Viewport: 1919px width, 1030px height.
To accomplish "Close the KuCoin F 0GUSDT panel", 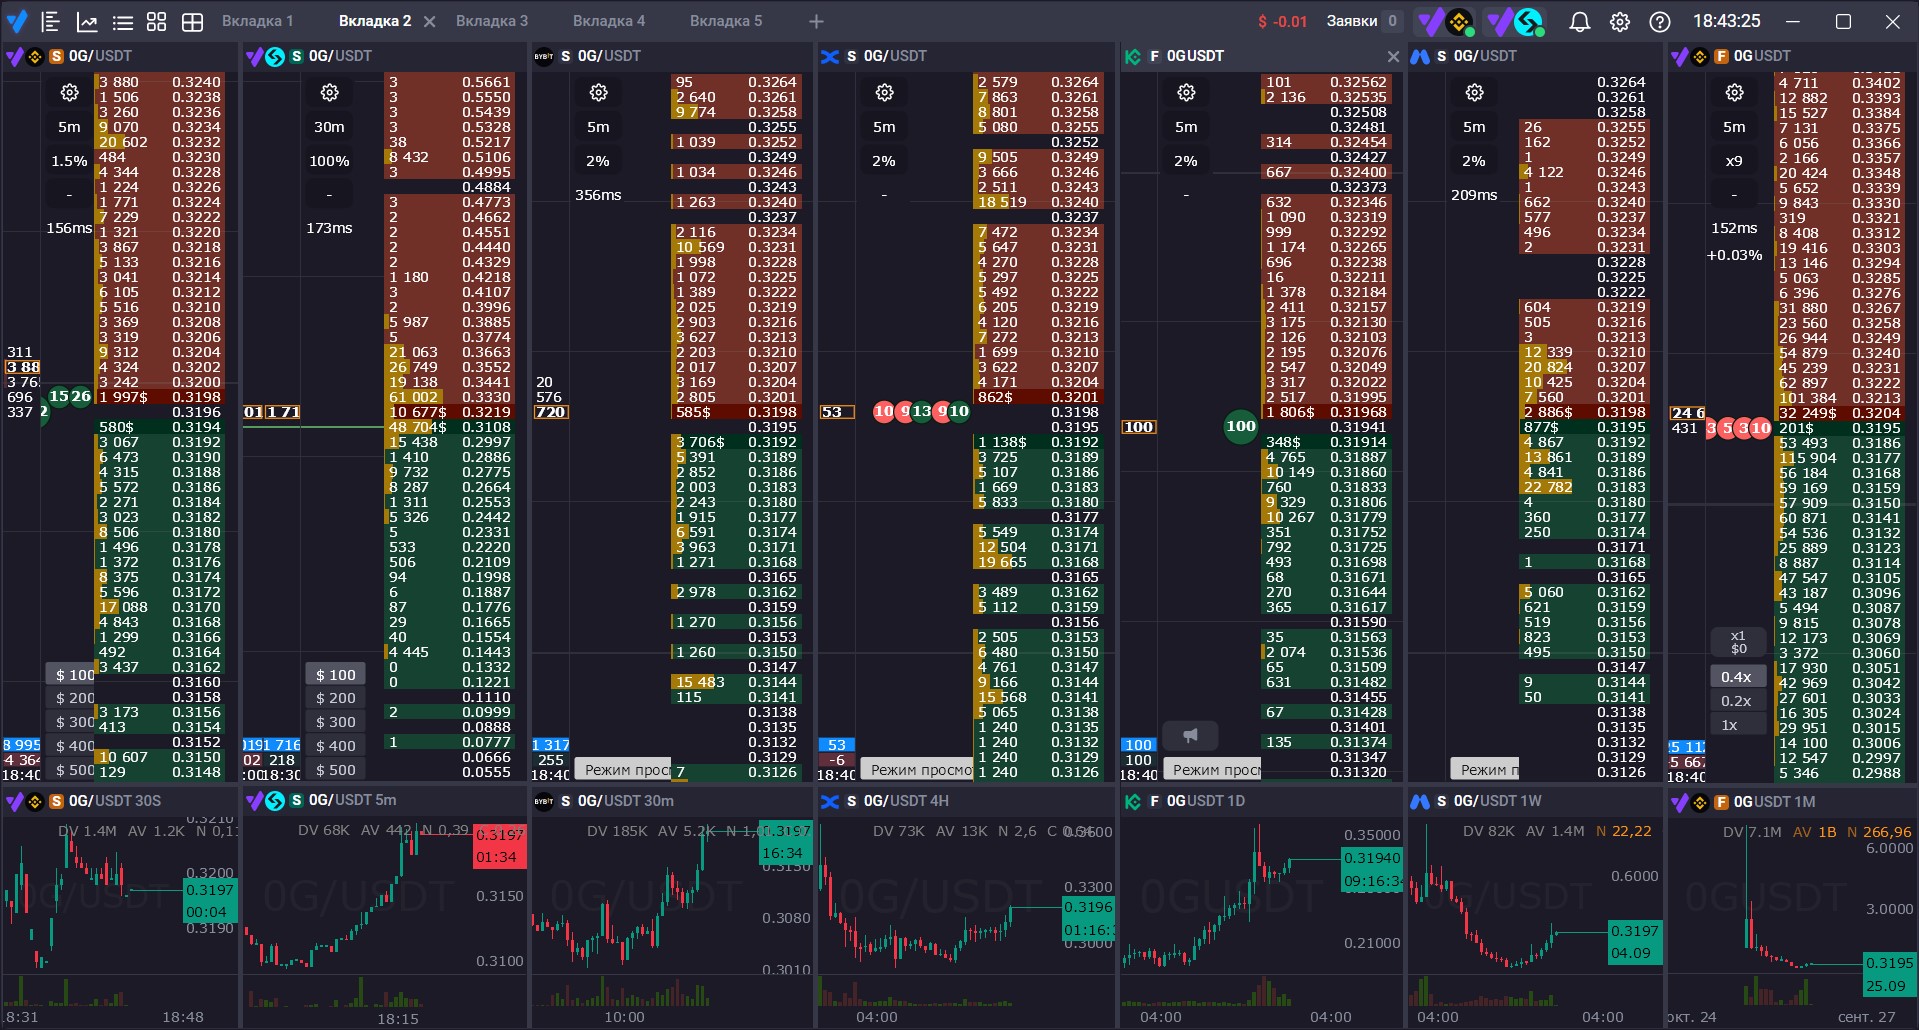I will tap(1393, 57).
